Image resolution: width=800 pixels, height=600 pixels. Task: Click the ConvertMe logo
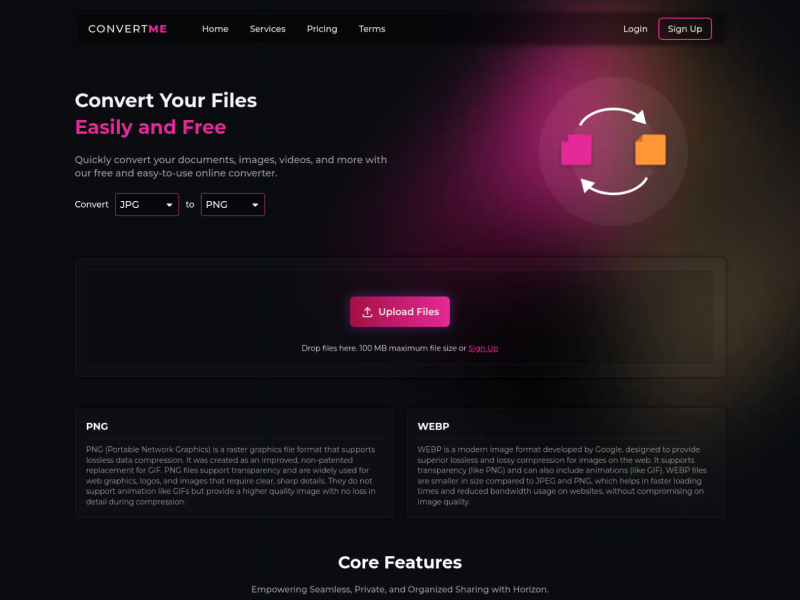pyautogui.click(x=127, y=29)
